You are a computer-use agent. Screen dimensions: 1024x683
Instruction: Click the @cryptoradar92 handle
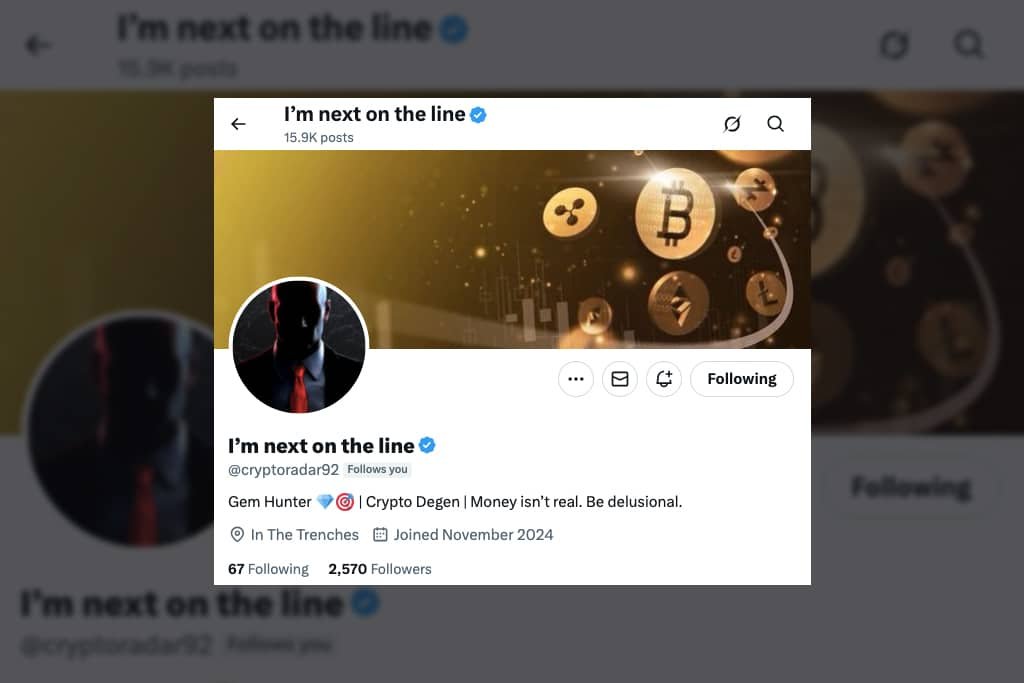(x=284, y=470)
